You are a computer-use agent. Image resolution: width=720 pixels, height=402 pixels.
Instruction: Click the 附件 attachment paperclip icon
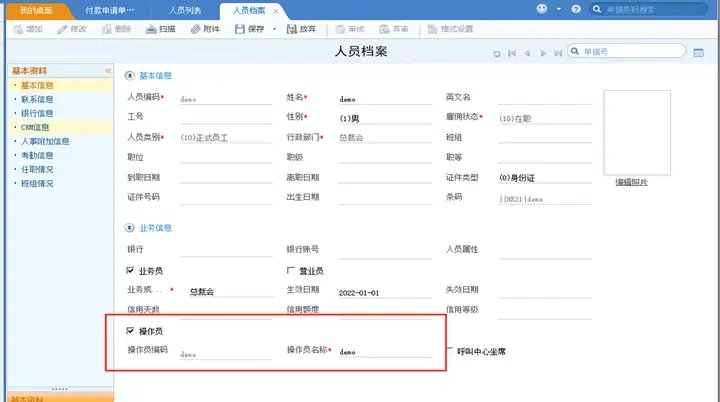point(196,29)
